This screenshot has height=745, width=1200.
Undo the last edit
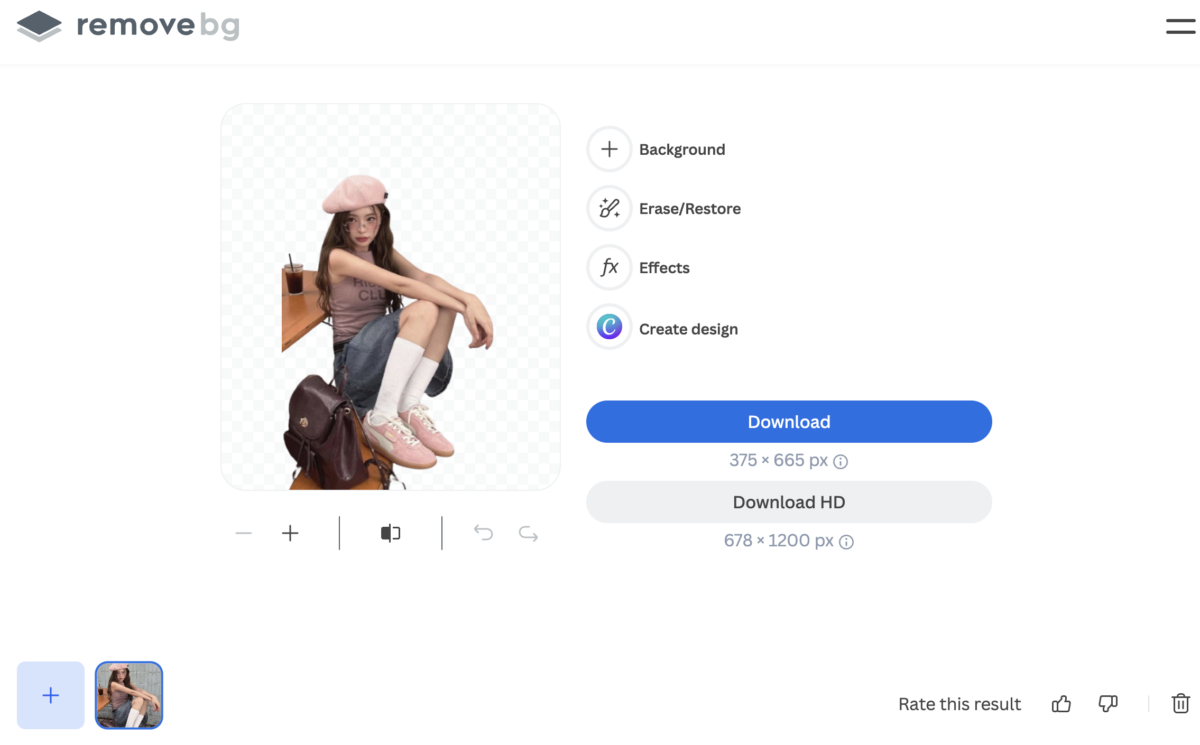(483, 533)
